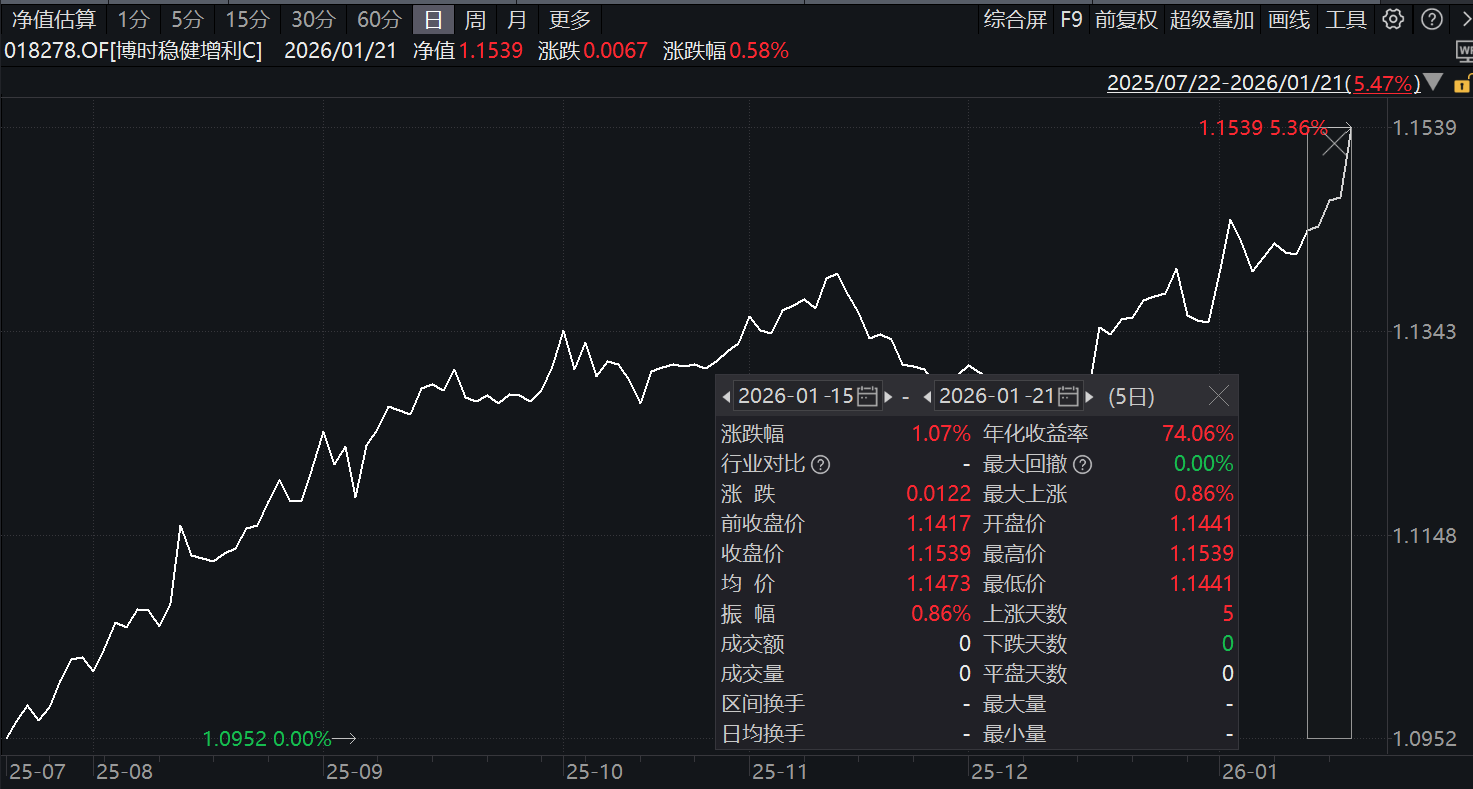Viewport: 1473px width, 789px height.
Task: Step the end date 2026-01-21 back one day
Action: click(x=927, y=397)
